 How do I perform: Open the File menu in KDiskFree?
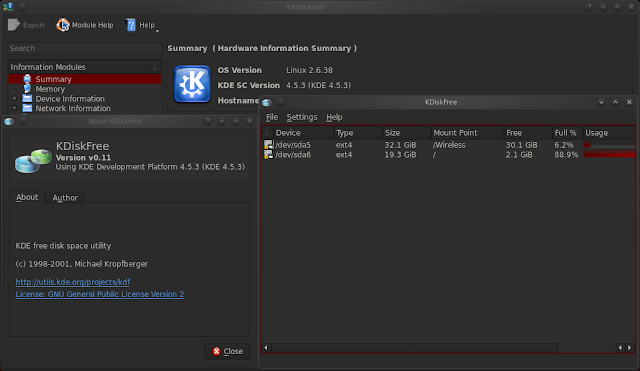click(272, 117)
